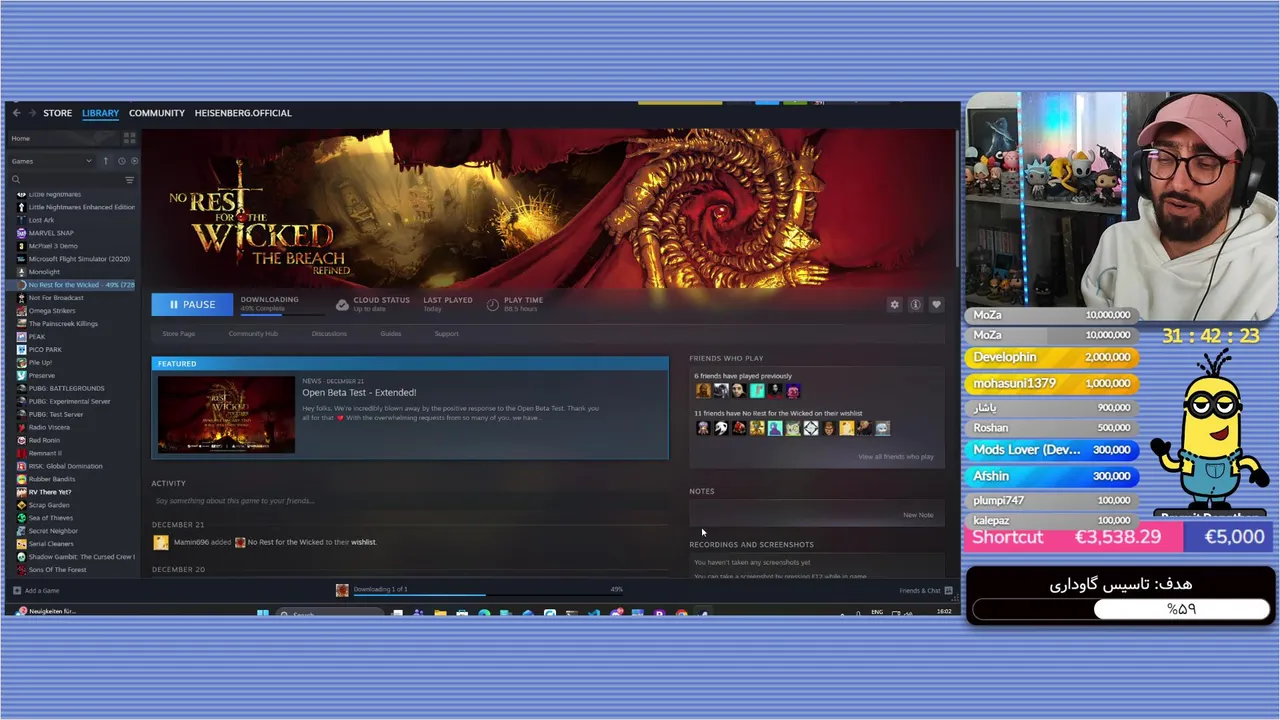Expand the Games filter dropdown
Image resolution: width=1280 pixels, height=720 pixels.
point(52,161)
